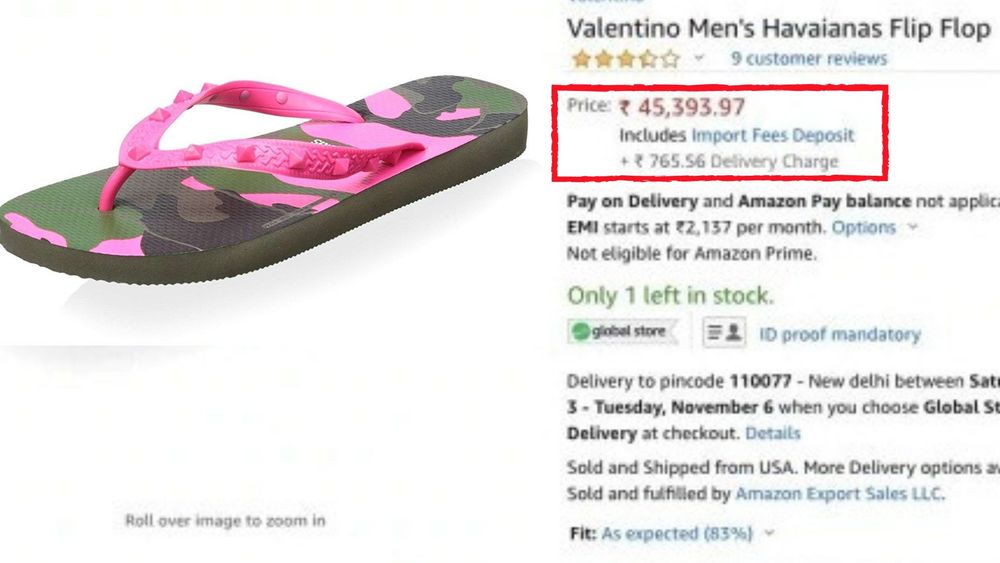The width and height of the screenshot is (1000, 563).
Task: Expand the Fit As expected dropdown arrow
Action: click(x=769, y=533)
